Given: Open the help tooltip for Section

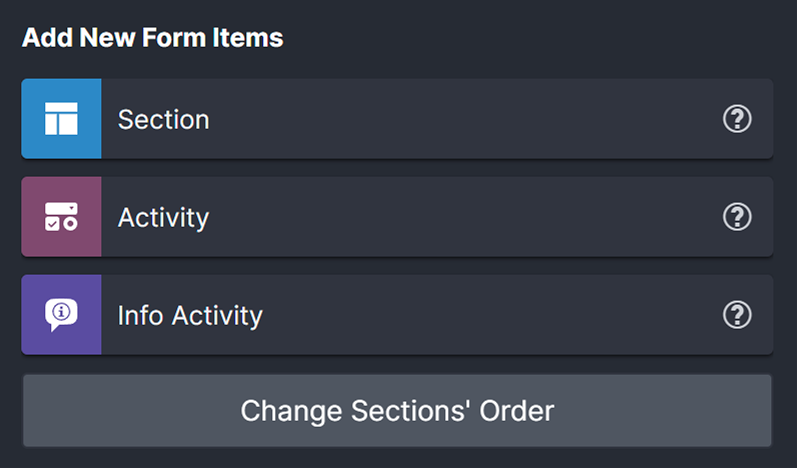Looking at the screenshot, I should coord(737,120).
